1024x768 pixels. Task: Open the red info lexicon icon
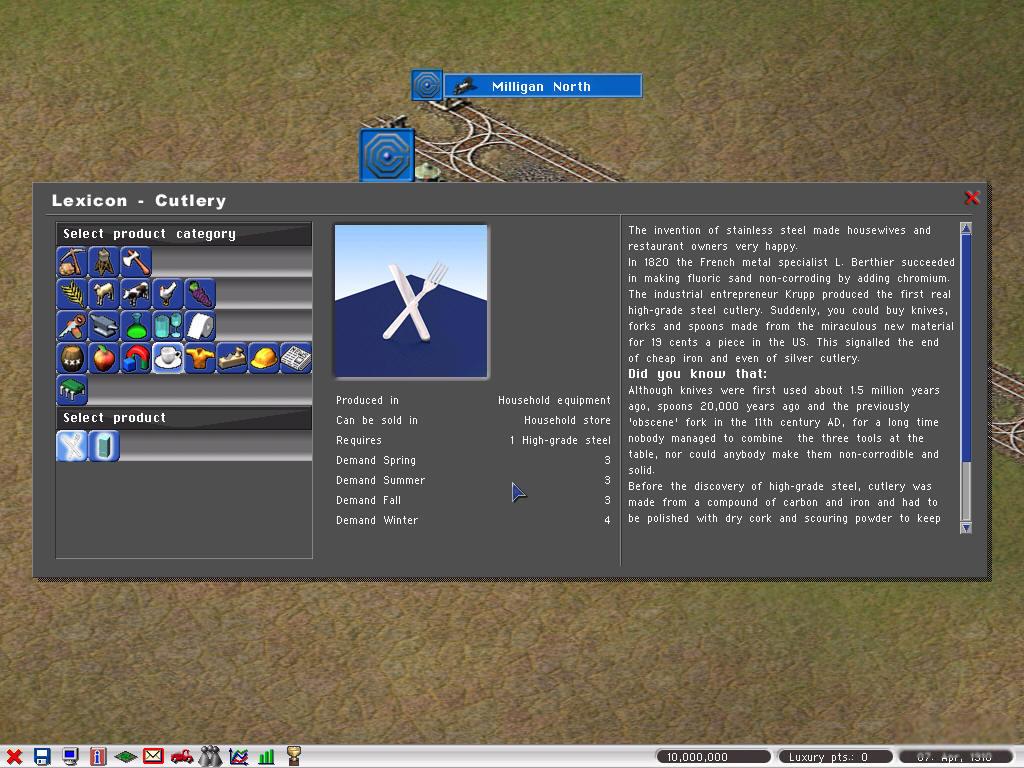tap(98, 757)
